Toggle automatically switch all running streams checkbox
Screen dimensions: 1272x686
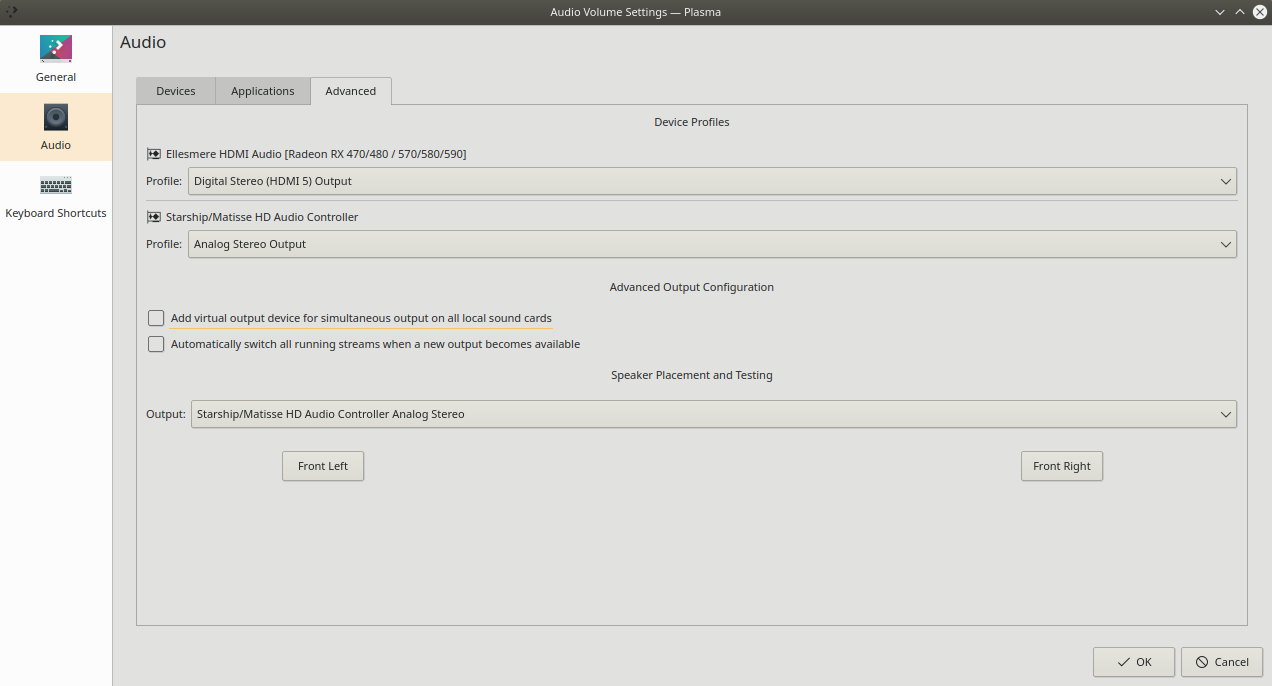point(156,344)
